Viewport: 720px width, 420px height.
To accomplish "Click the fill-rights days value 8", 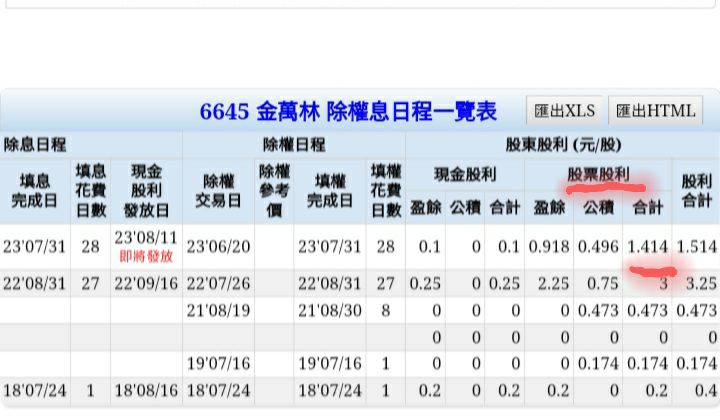I will click(386, 311).
